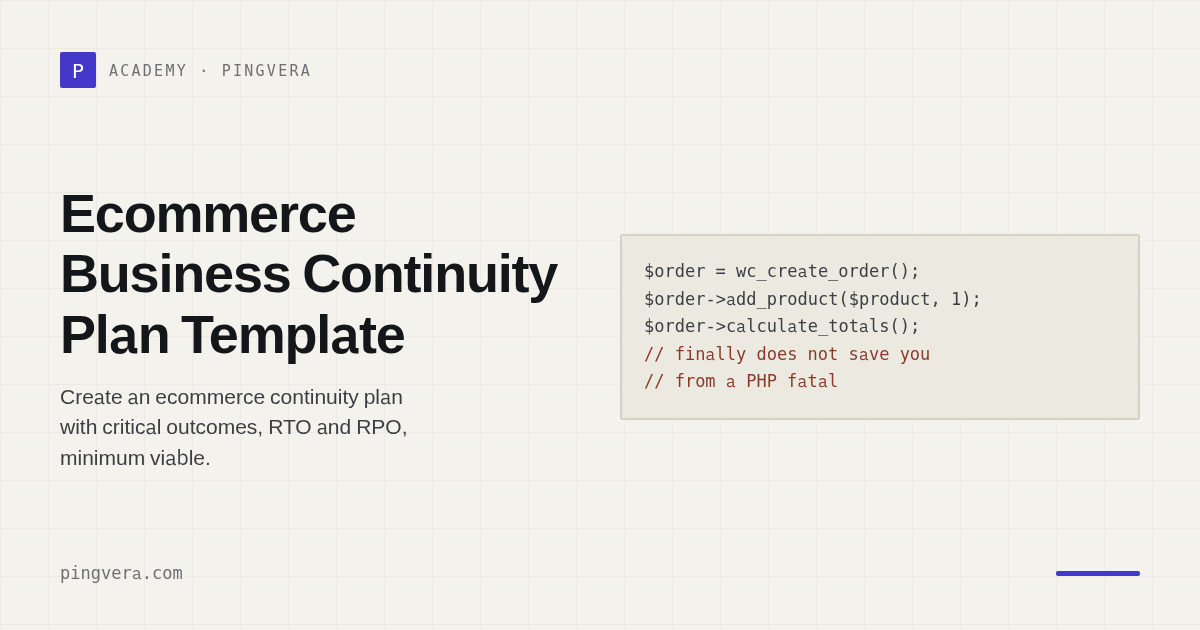Select the subtitle beginning 'Create an ecommerce continuity plan'
Screen dimensions: 1200x630
coord(234,427)
